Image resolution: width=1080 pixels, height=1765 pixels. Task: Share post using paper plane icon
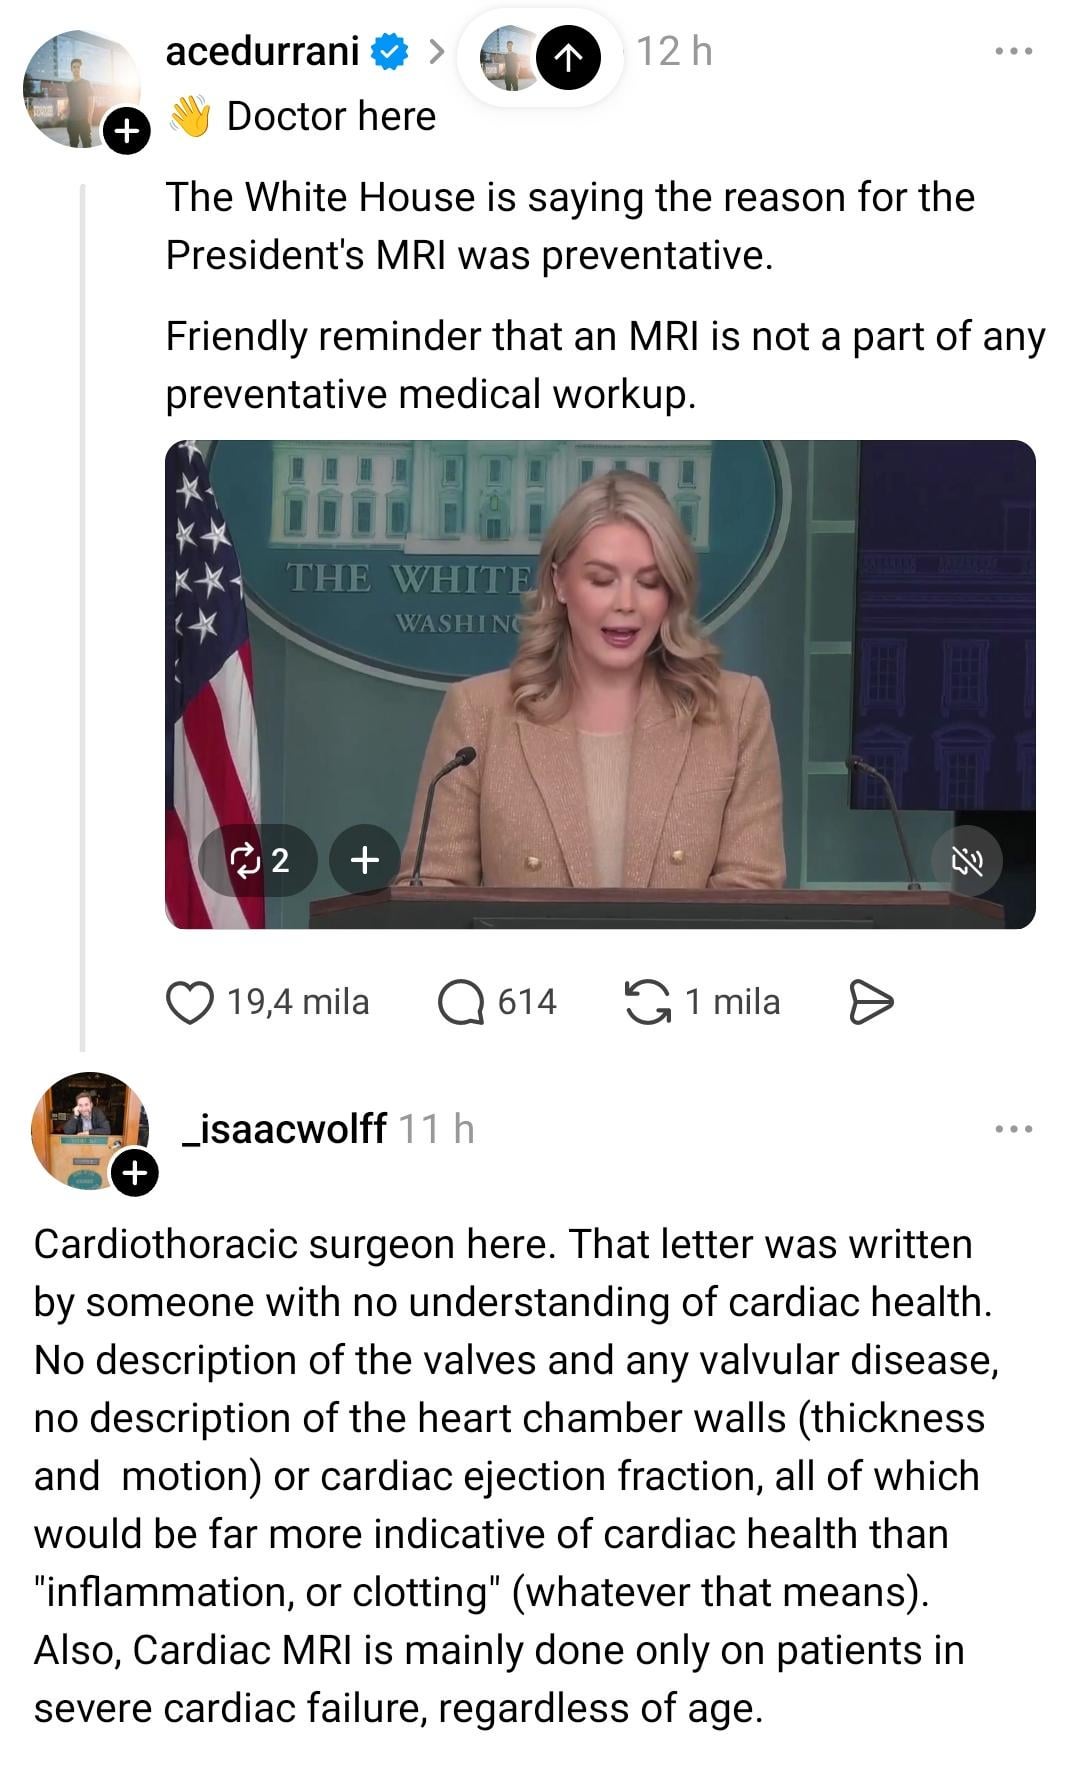(870, 1003)
